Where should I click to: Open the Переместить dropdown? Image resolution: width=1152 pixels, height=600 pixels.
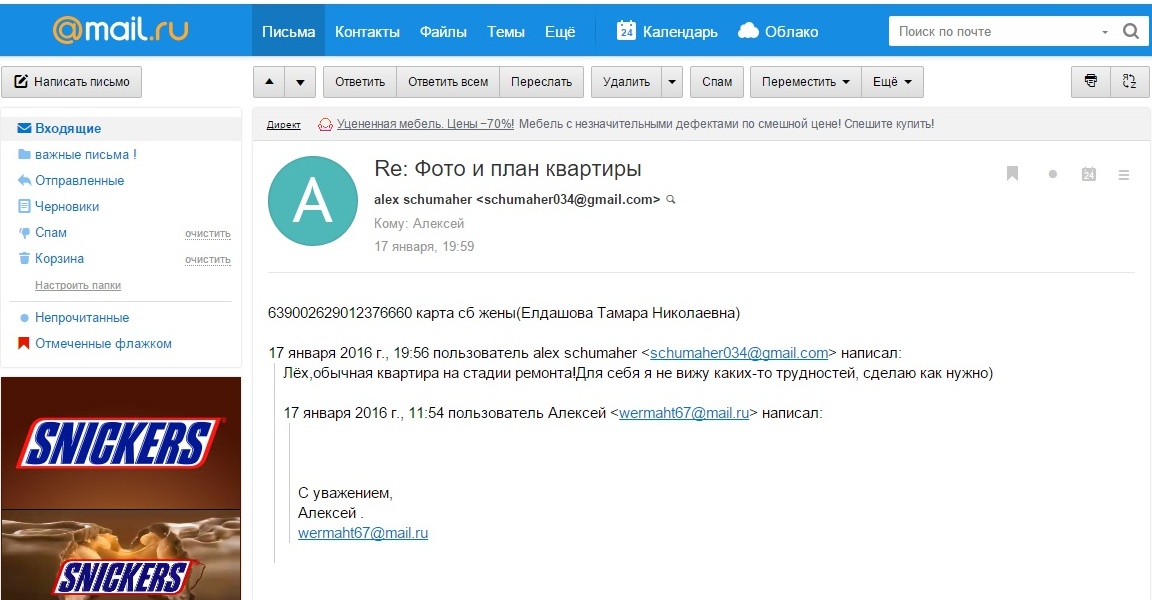806,82
